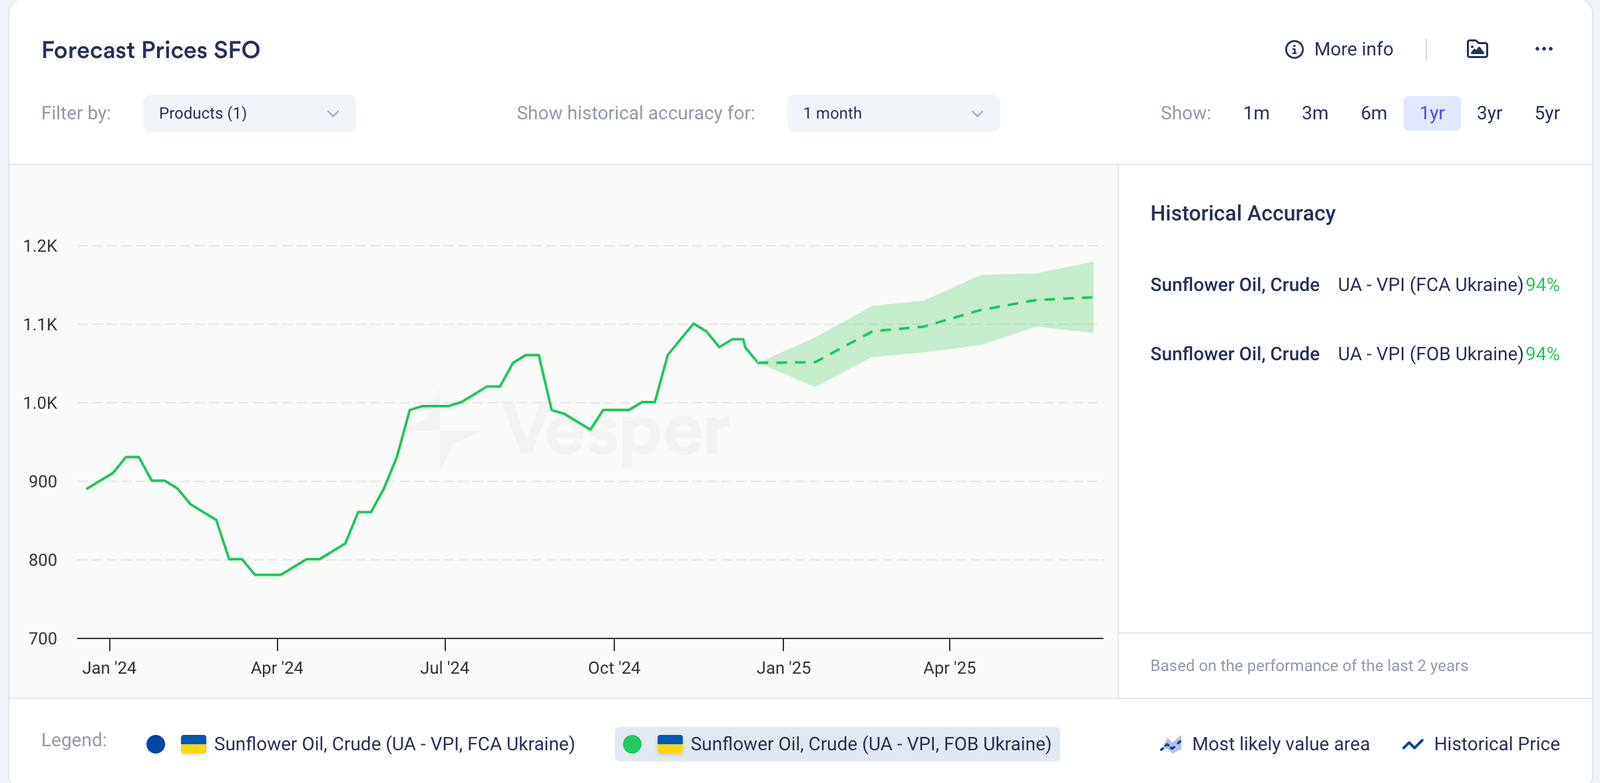Image resolution: width=1600 pixels, height=783 pixels.
Task: Select the 3yr time range
Action: [1489, 113]
